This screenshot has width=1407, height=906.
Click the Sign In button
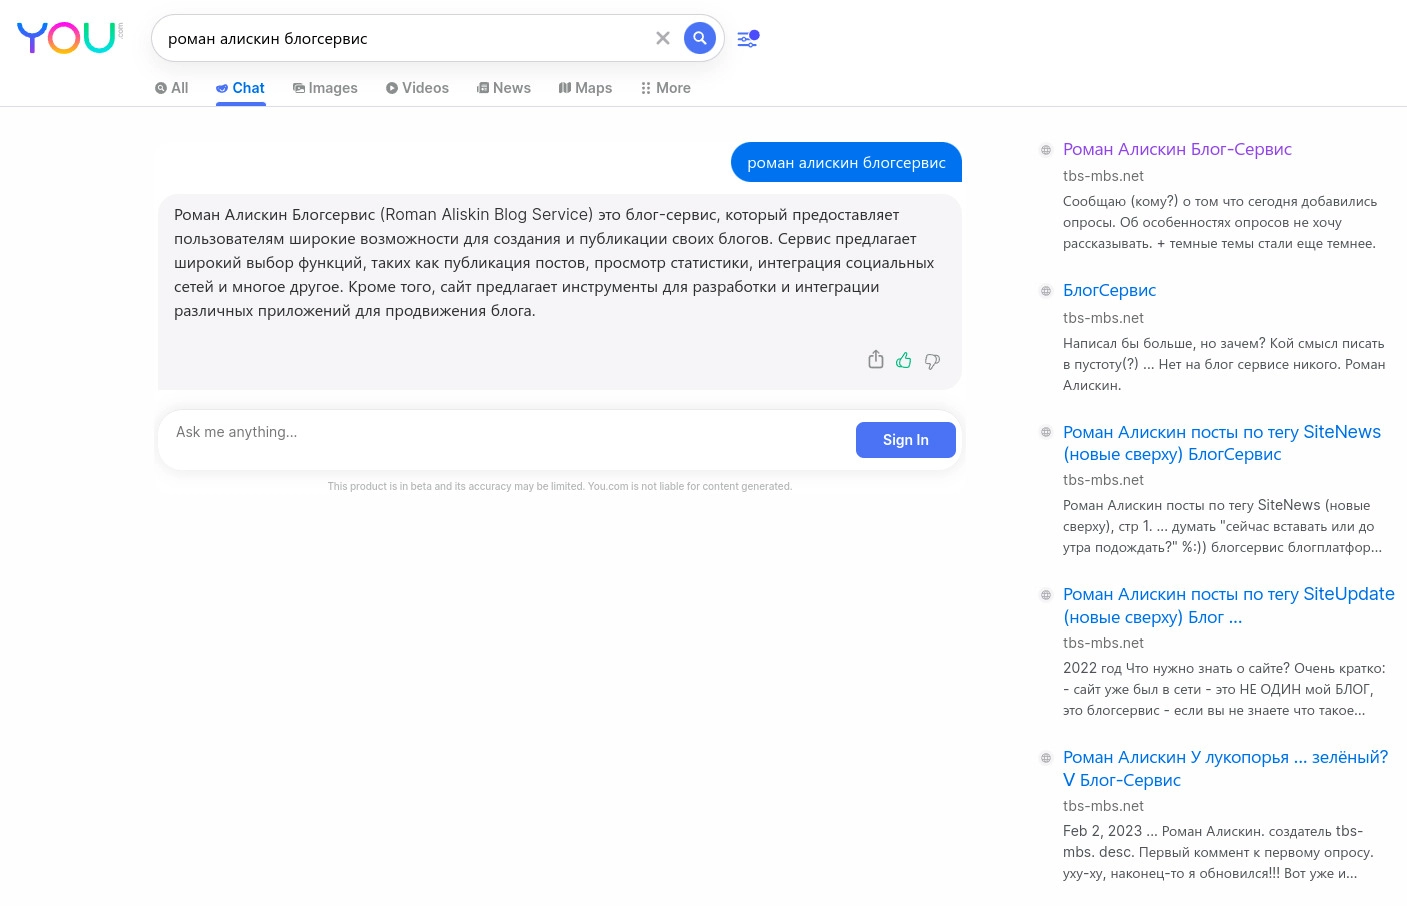click(906, 440)
